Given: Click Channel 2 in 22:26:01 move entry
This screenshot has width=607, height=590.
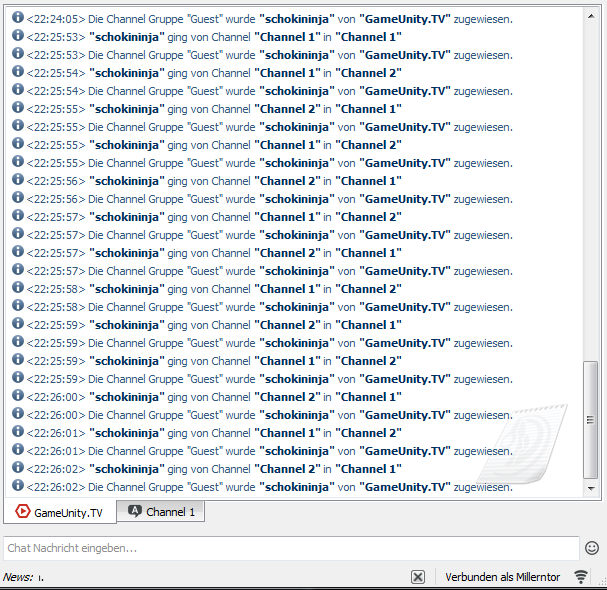Looking at the screenshot, I should click(x=370, y=433).
